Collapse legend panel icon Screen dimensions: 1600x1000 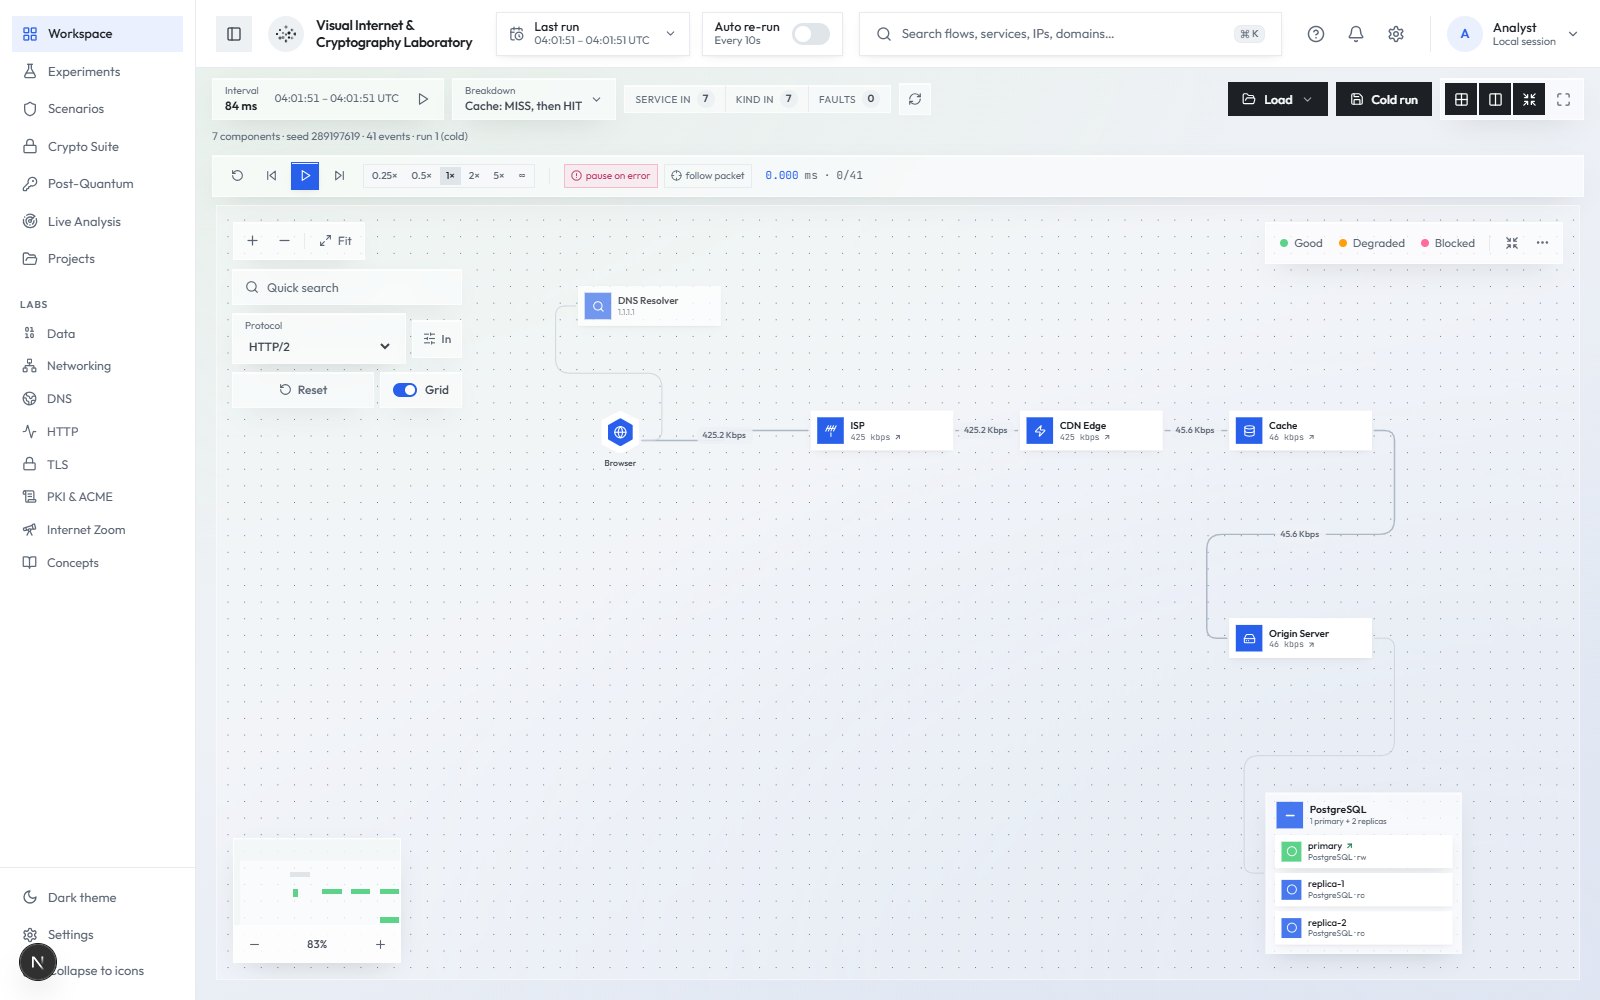click(1512, 243)
